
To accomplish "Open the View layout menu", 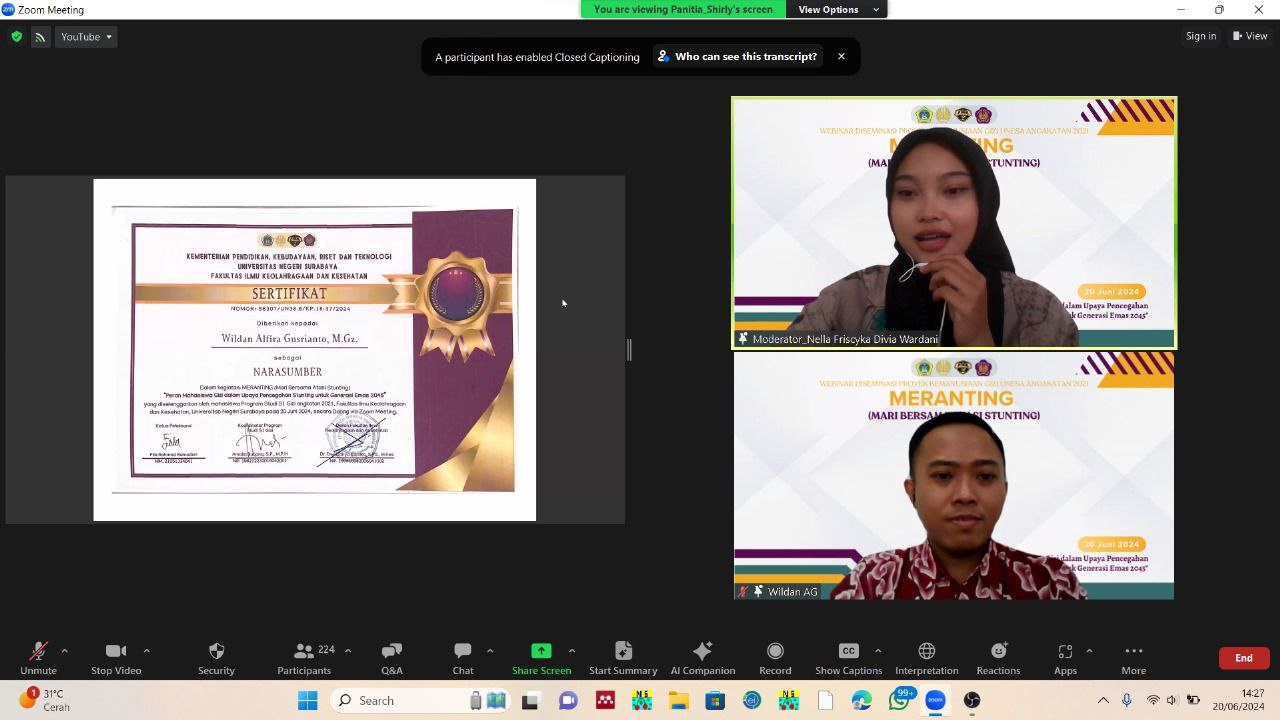I will click(x=1250, y=36).
